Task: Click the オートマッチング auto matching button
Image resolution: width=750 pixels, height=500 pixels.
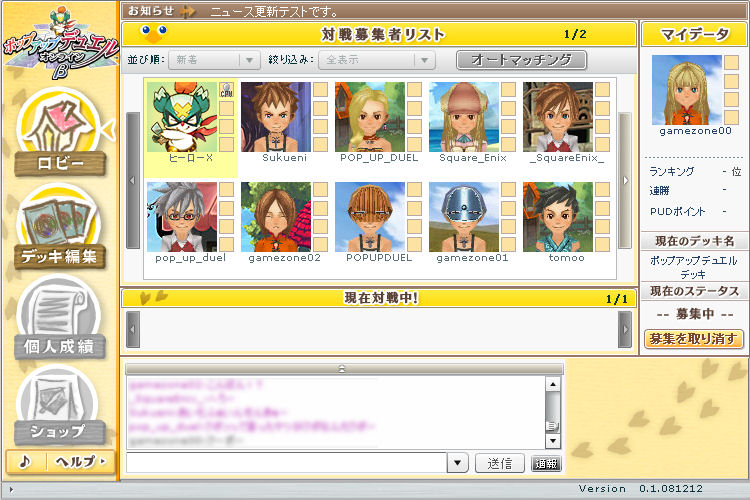Action: tap(521, 60)
